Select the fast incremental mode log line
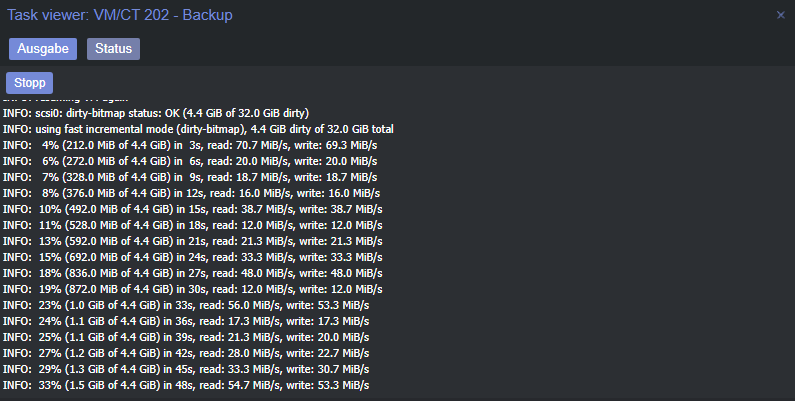Screen dimensions: 795x401 [198, 129]
